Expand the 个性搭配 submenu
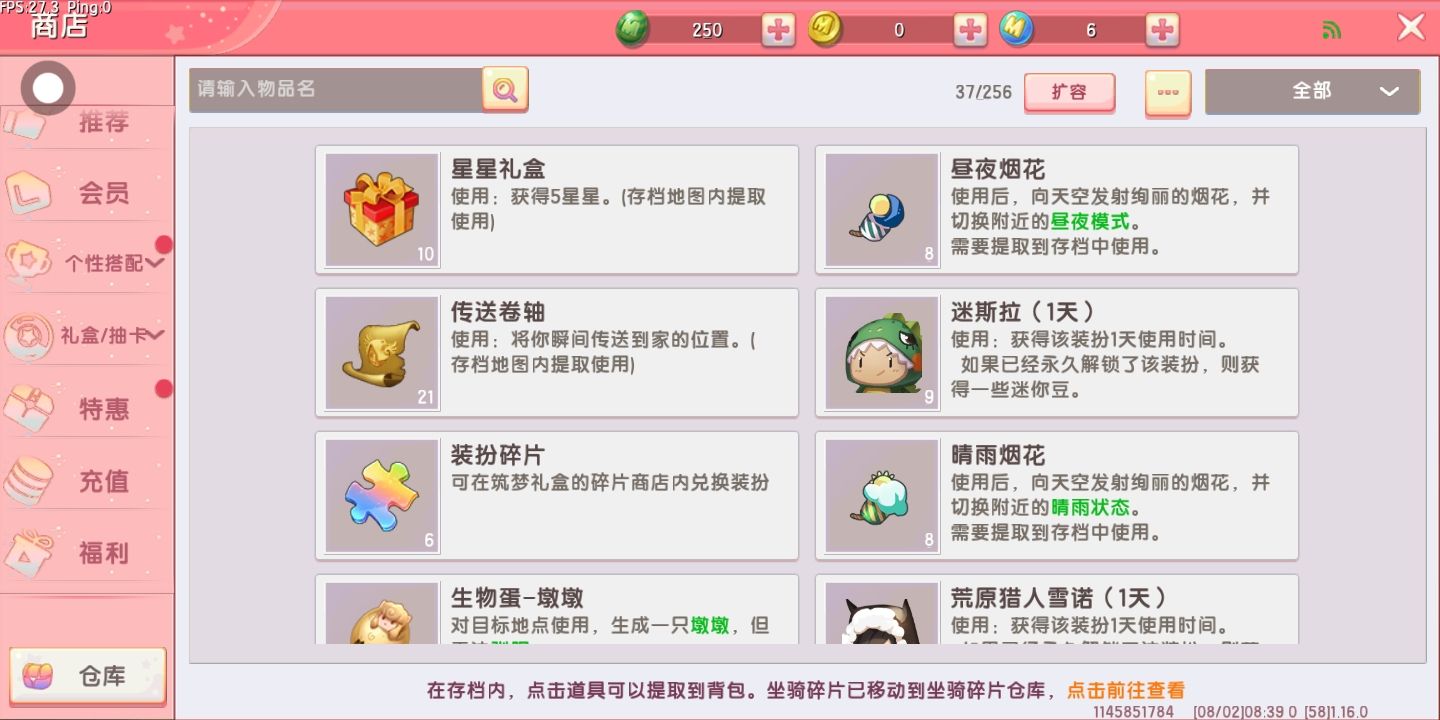This screenshot has width=1440, height=720. click(86, 263)
